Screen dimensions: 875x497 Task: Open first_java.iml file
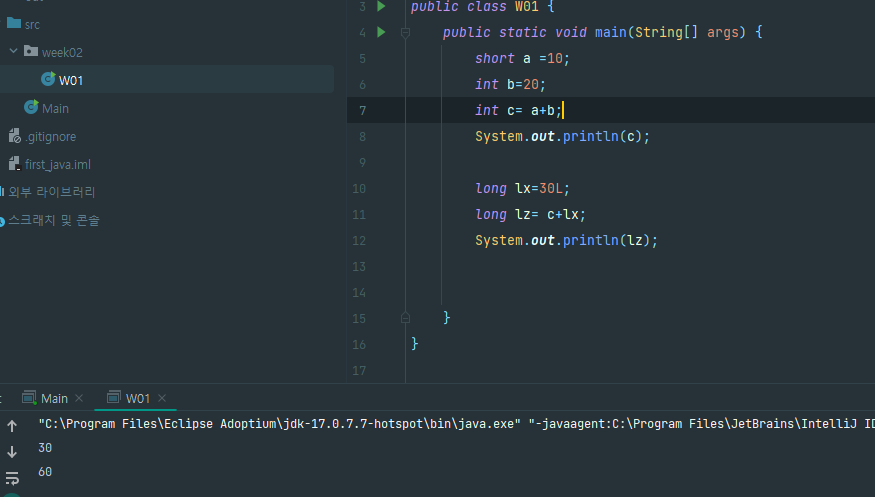coord(57,165)
